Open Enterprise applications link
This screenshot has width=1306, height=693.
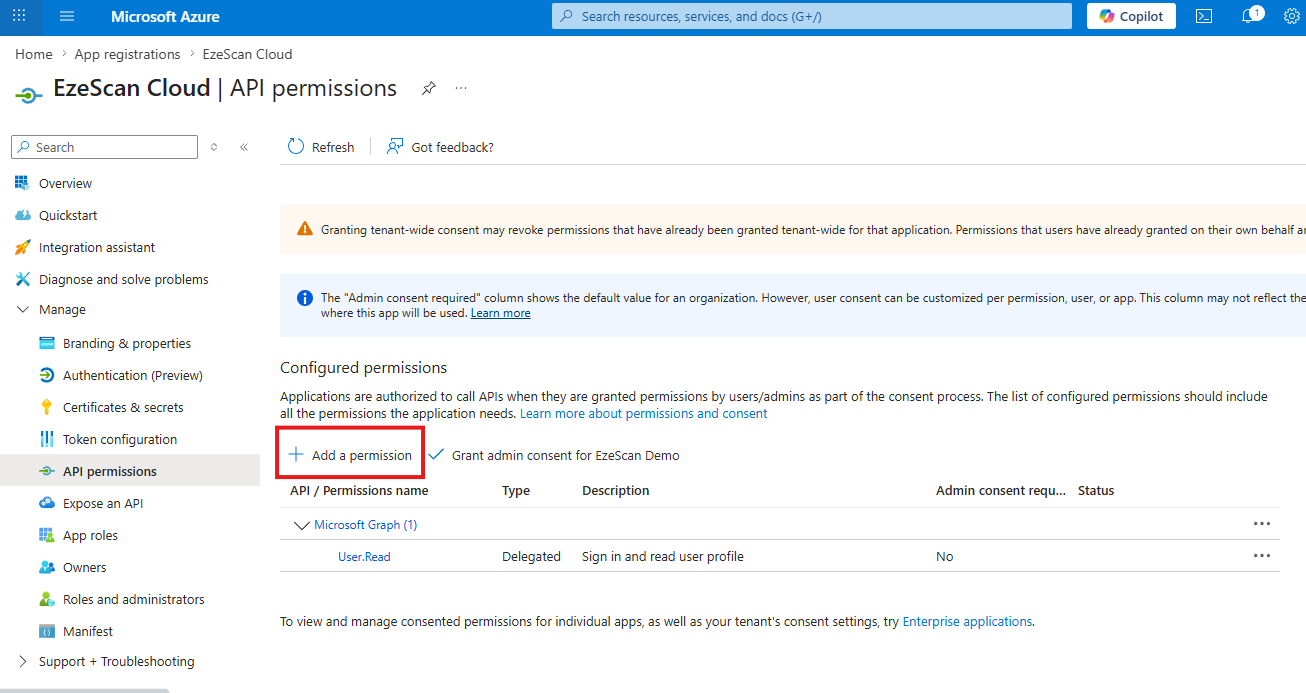pyautogui.click(x=967, y=622)
